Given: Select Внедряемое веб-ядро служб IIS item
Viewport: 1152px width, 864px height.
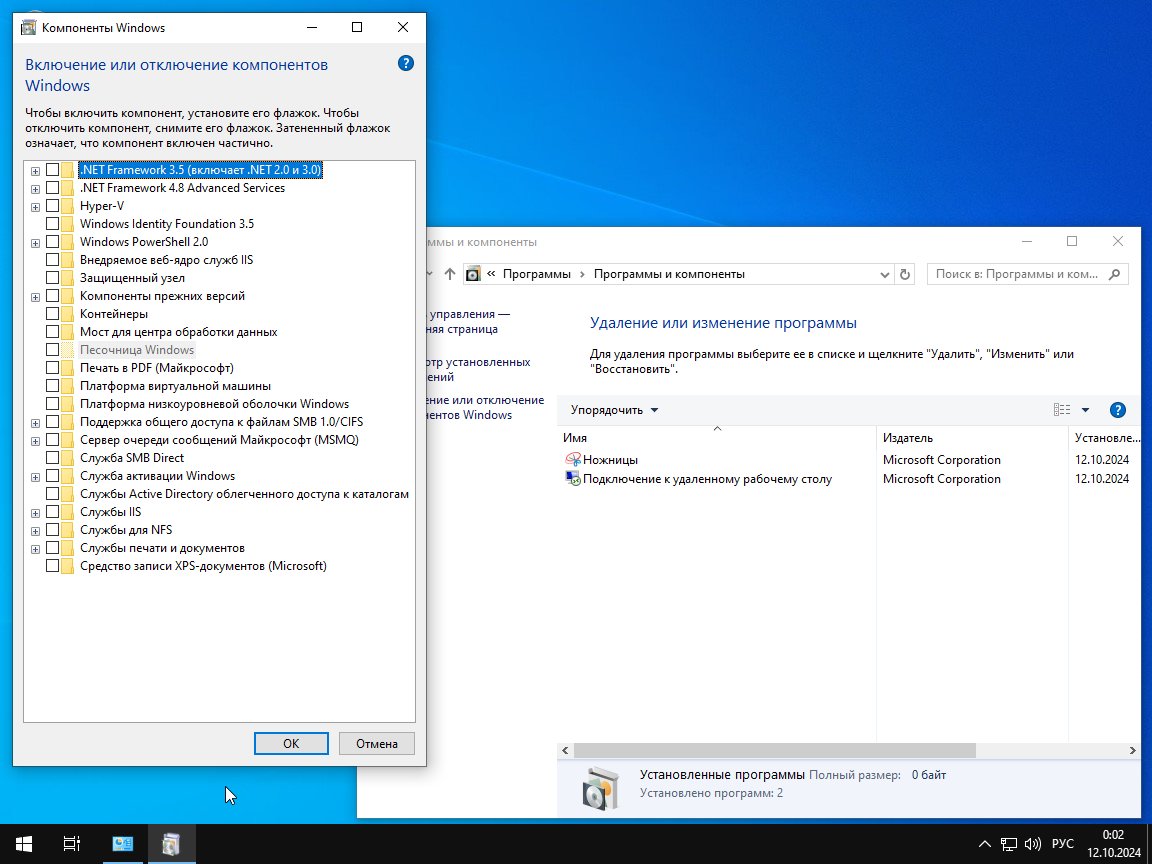Looking at the screenshot, I should [x=167, y=259].
